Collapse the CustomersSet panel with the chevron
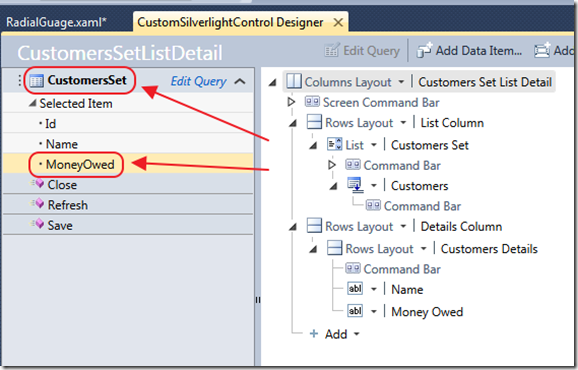The width and height of the screenshot is (578, 370). (x=240, y=81)
